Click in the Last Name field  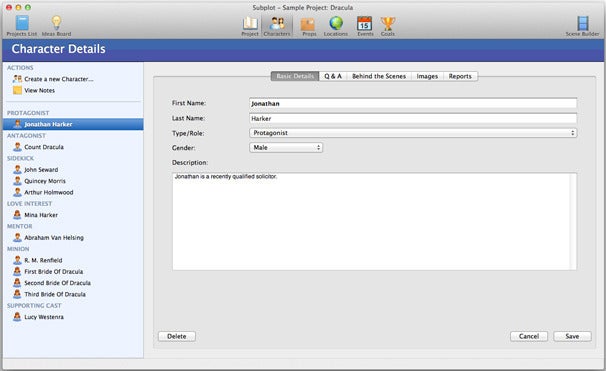tap(413, 118)
